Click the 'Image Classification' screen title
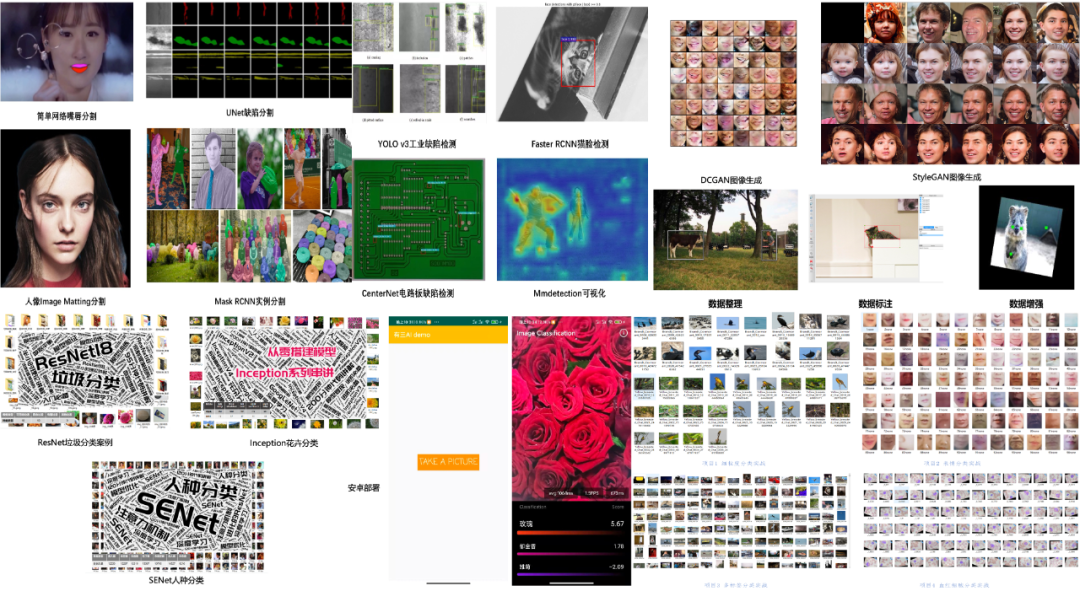1080x591 pixels. 546,333
